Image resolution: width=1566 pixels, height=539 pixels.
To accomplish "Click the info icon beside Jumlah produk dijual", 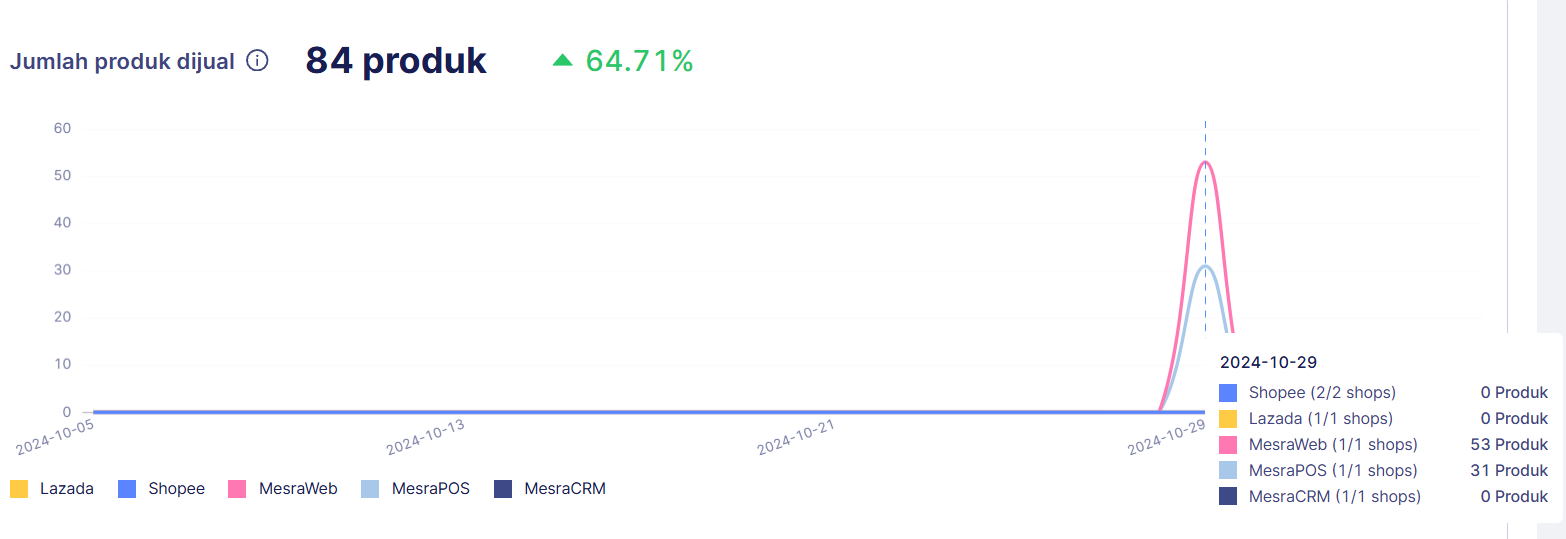I will pyautogui.click(x=257, y=61).
